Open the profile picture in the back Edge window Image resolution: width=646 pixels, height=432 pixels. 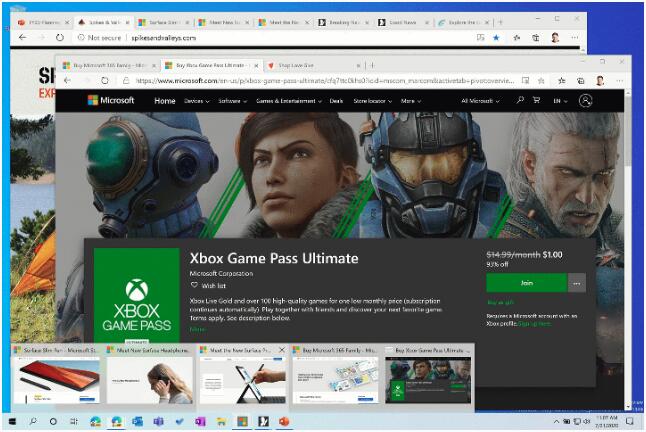(x=555, y=37)
